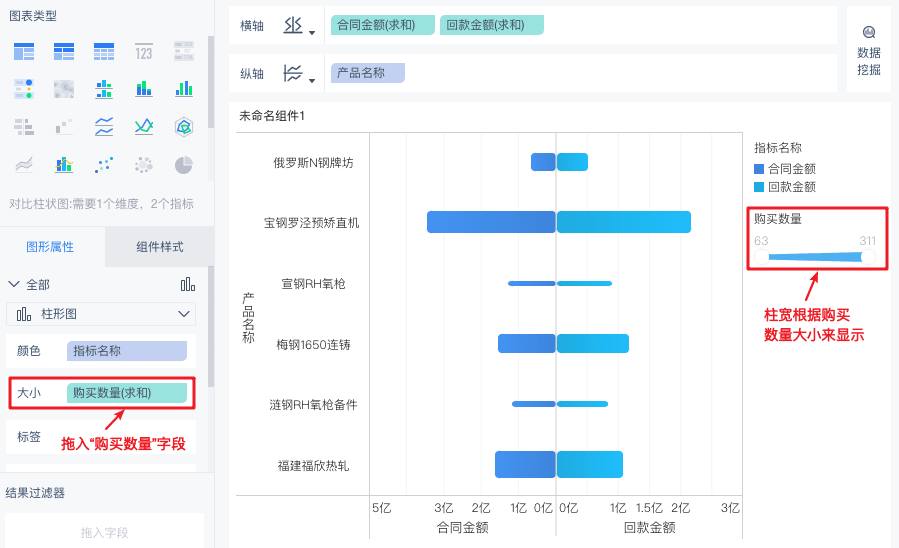Click the 横轴 axis settings icon
Screen dimensions: 899x548
293,25
